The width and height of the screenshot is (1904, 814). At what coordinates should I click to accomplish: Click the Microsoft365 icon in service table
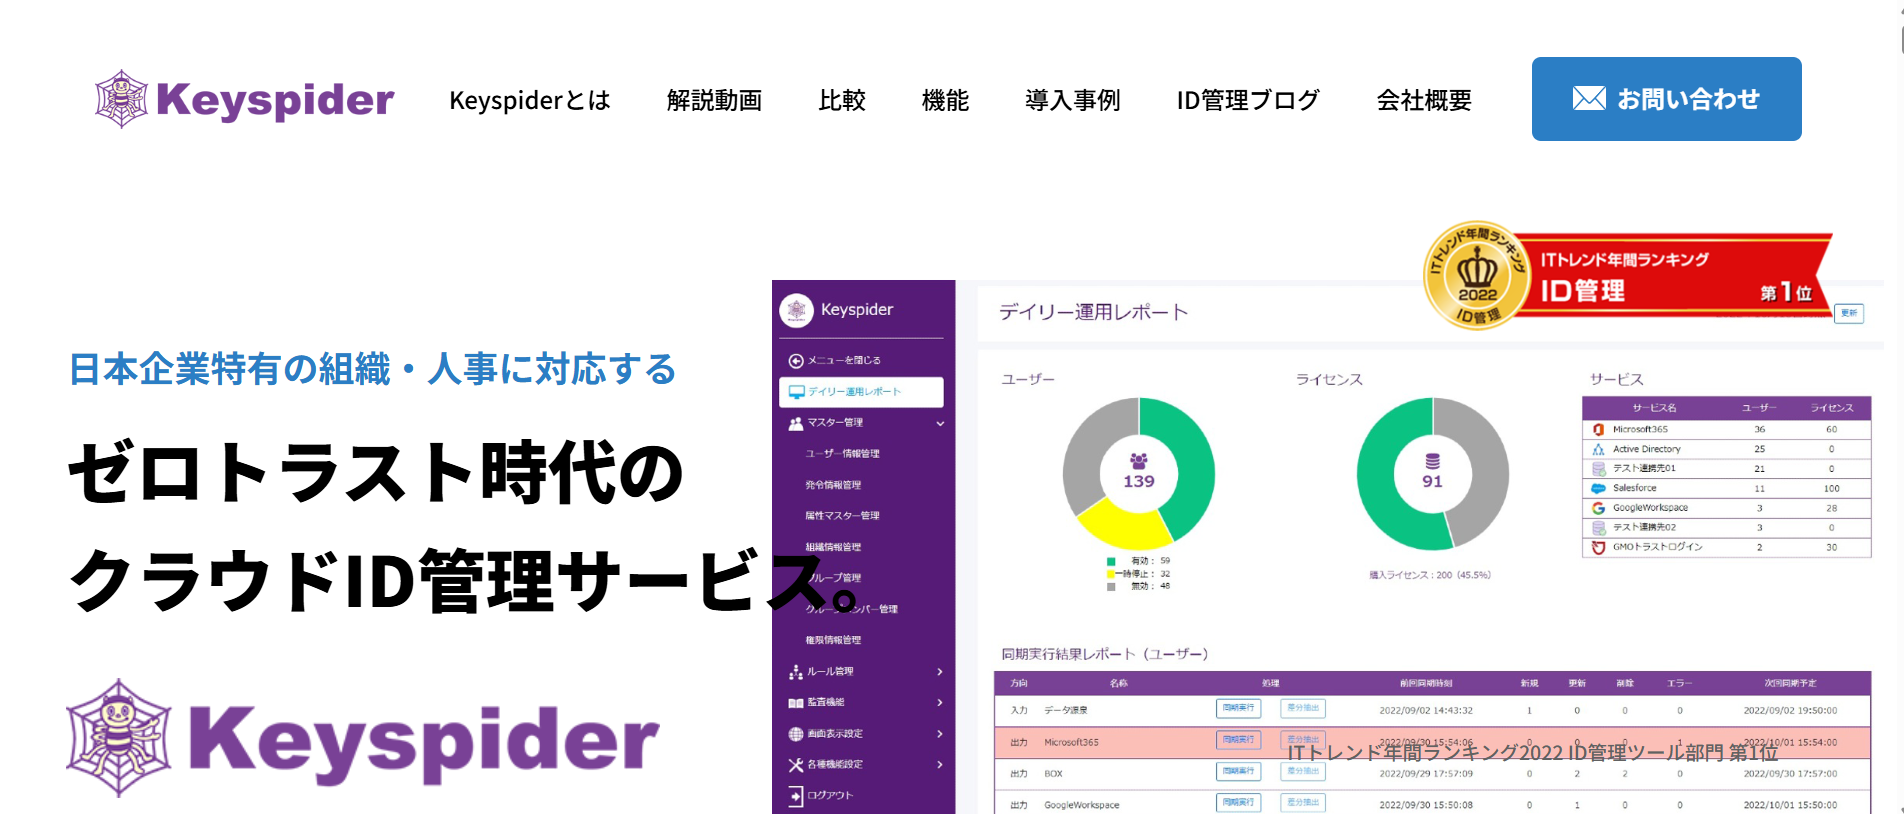point(1598,429)
